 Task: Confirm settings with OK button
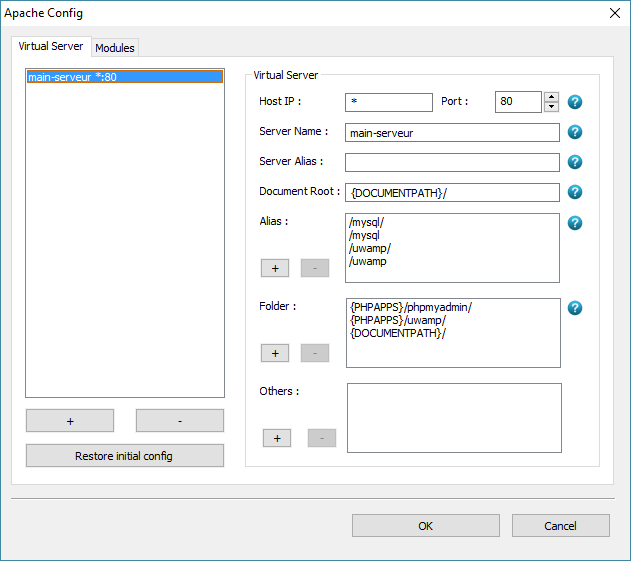coord(425,526)
